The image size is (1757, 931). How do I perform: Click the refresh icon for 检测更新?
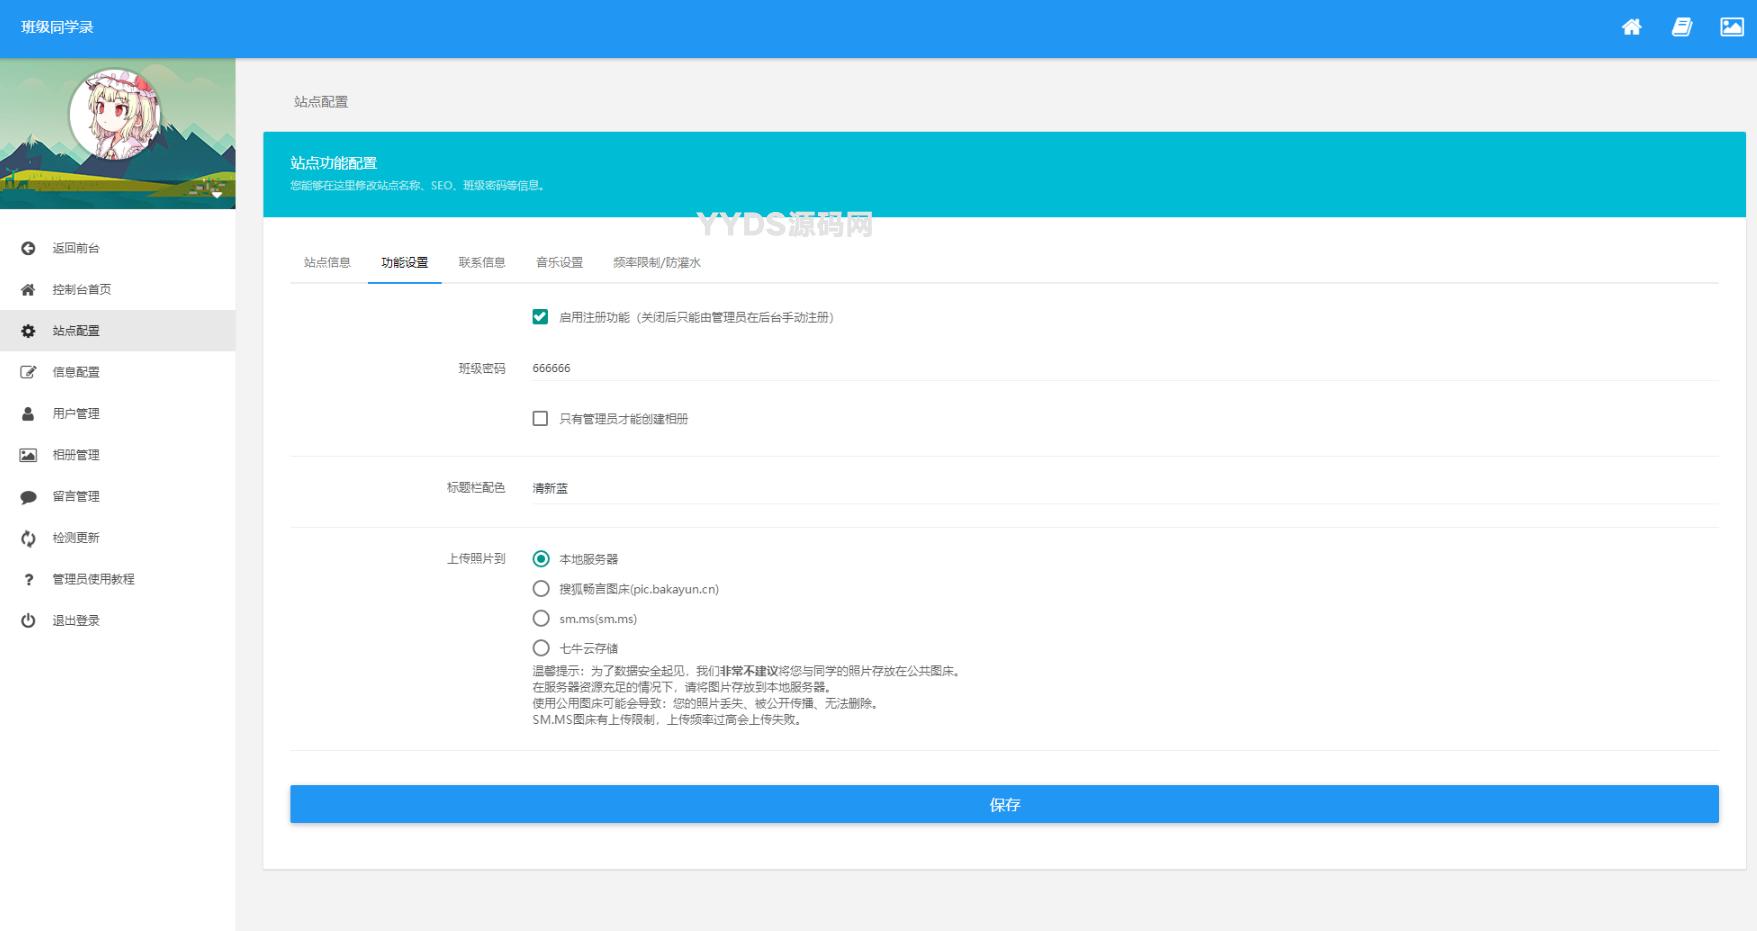(x=28, y=538)
